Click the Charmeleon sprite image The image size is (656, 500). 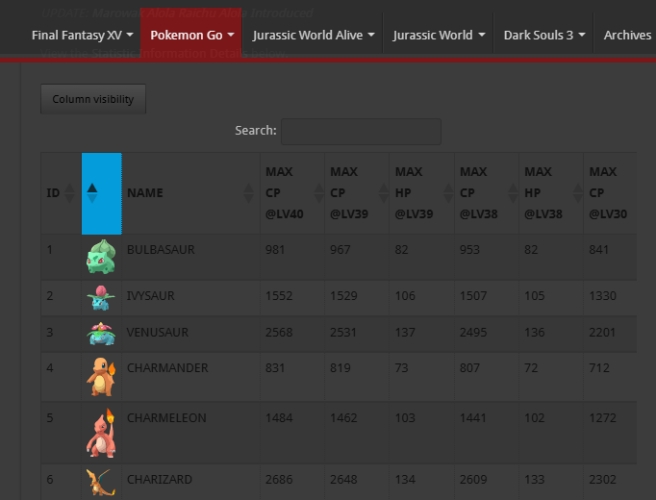[x=101, y=433]
